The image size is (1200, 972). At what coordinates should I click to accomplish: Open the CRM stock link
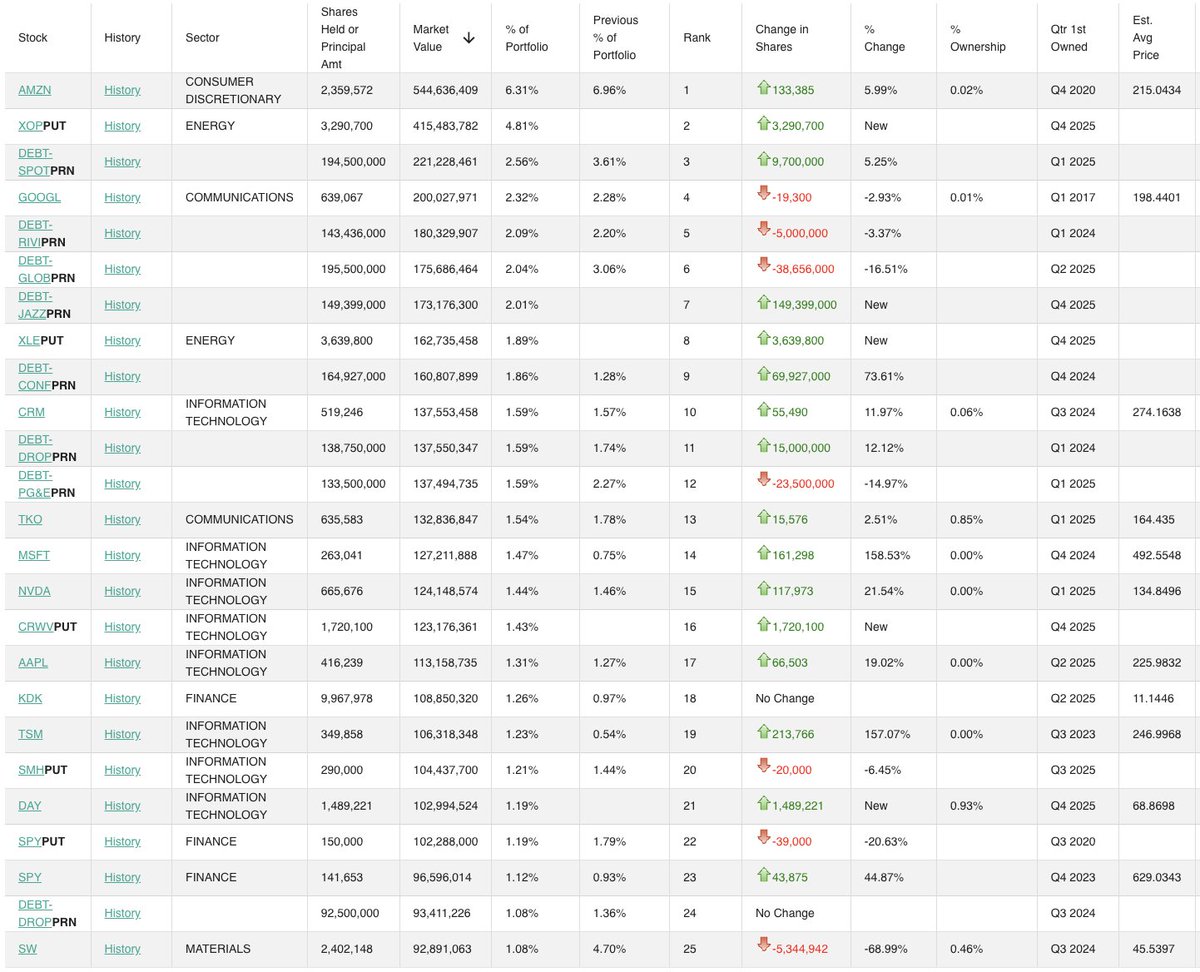click(31, 412)
